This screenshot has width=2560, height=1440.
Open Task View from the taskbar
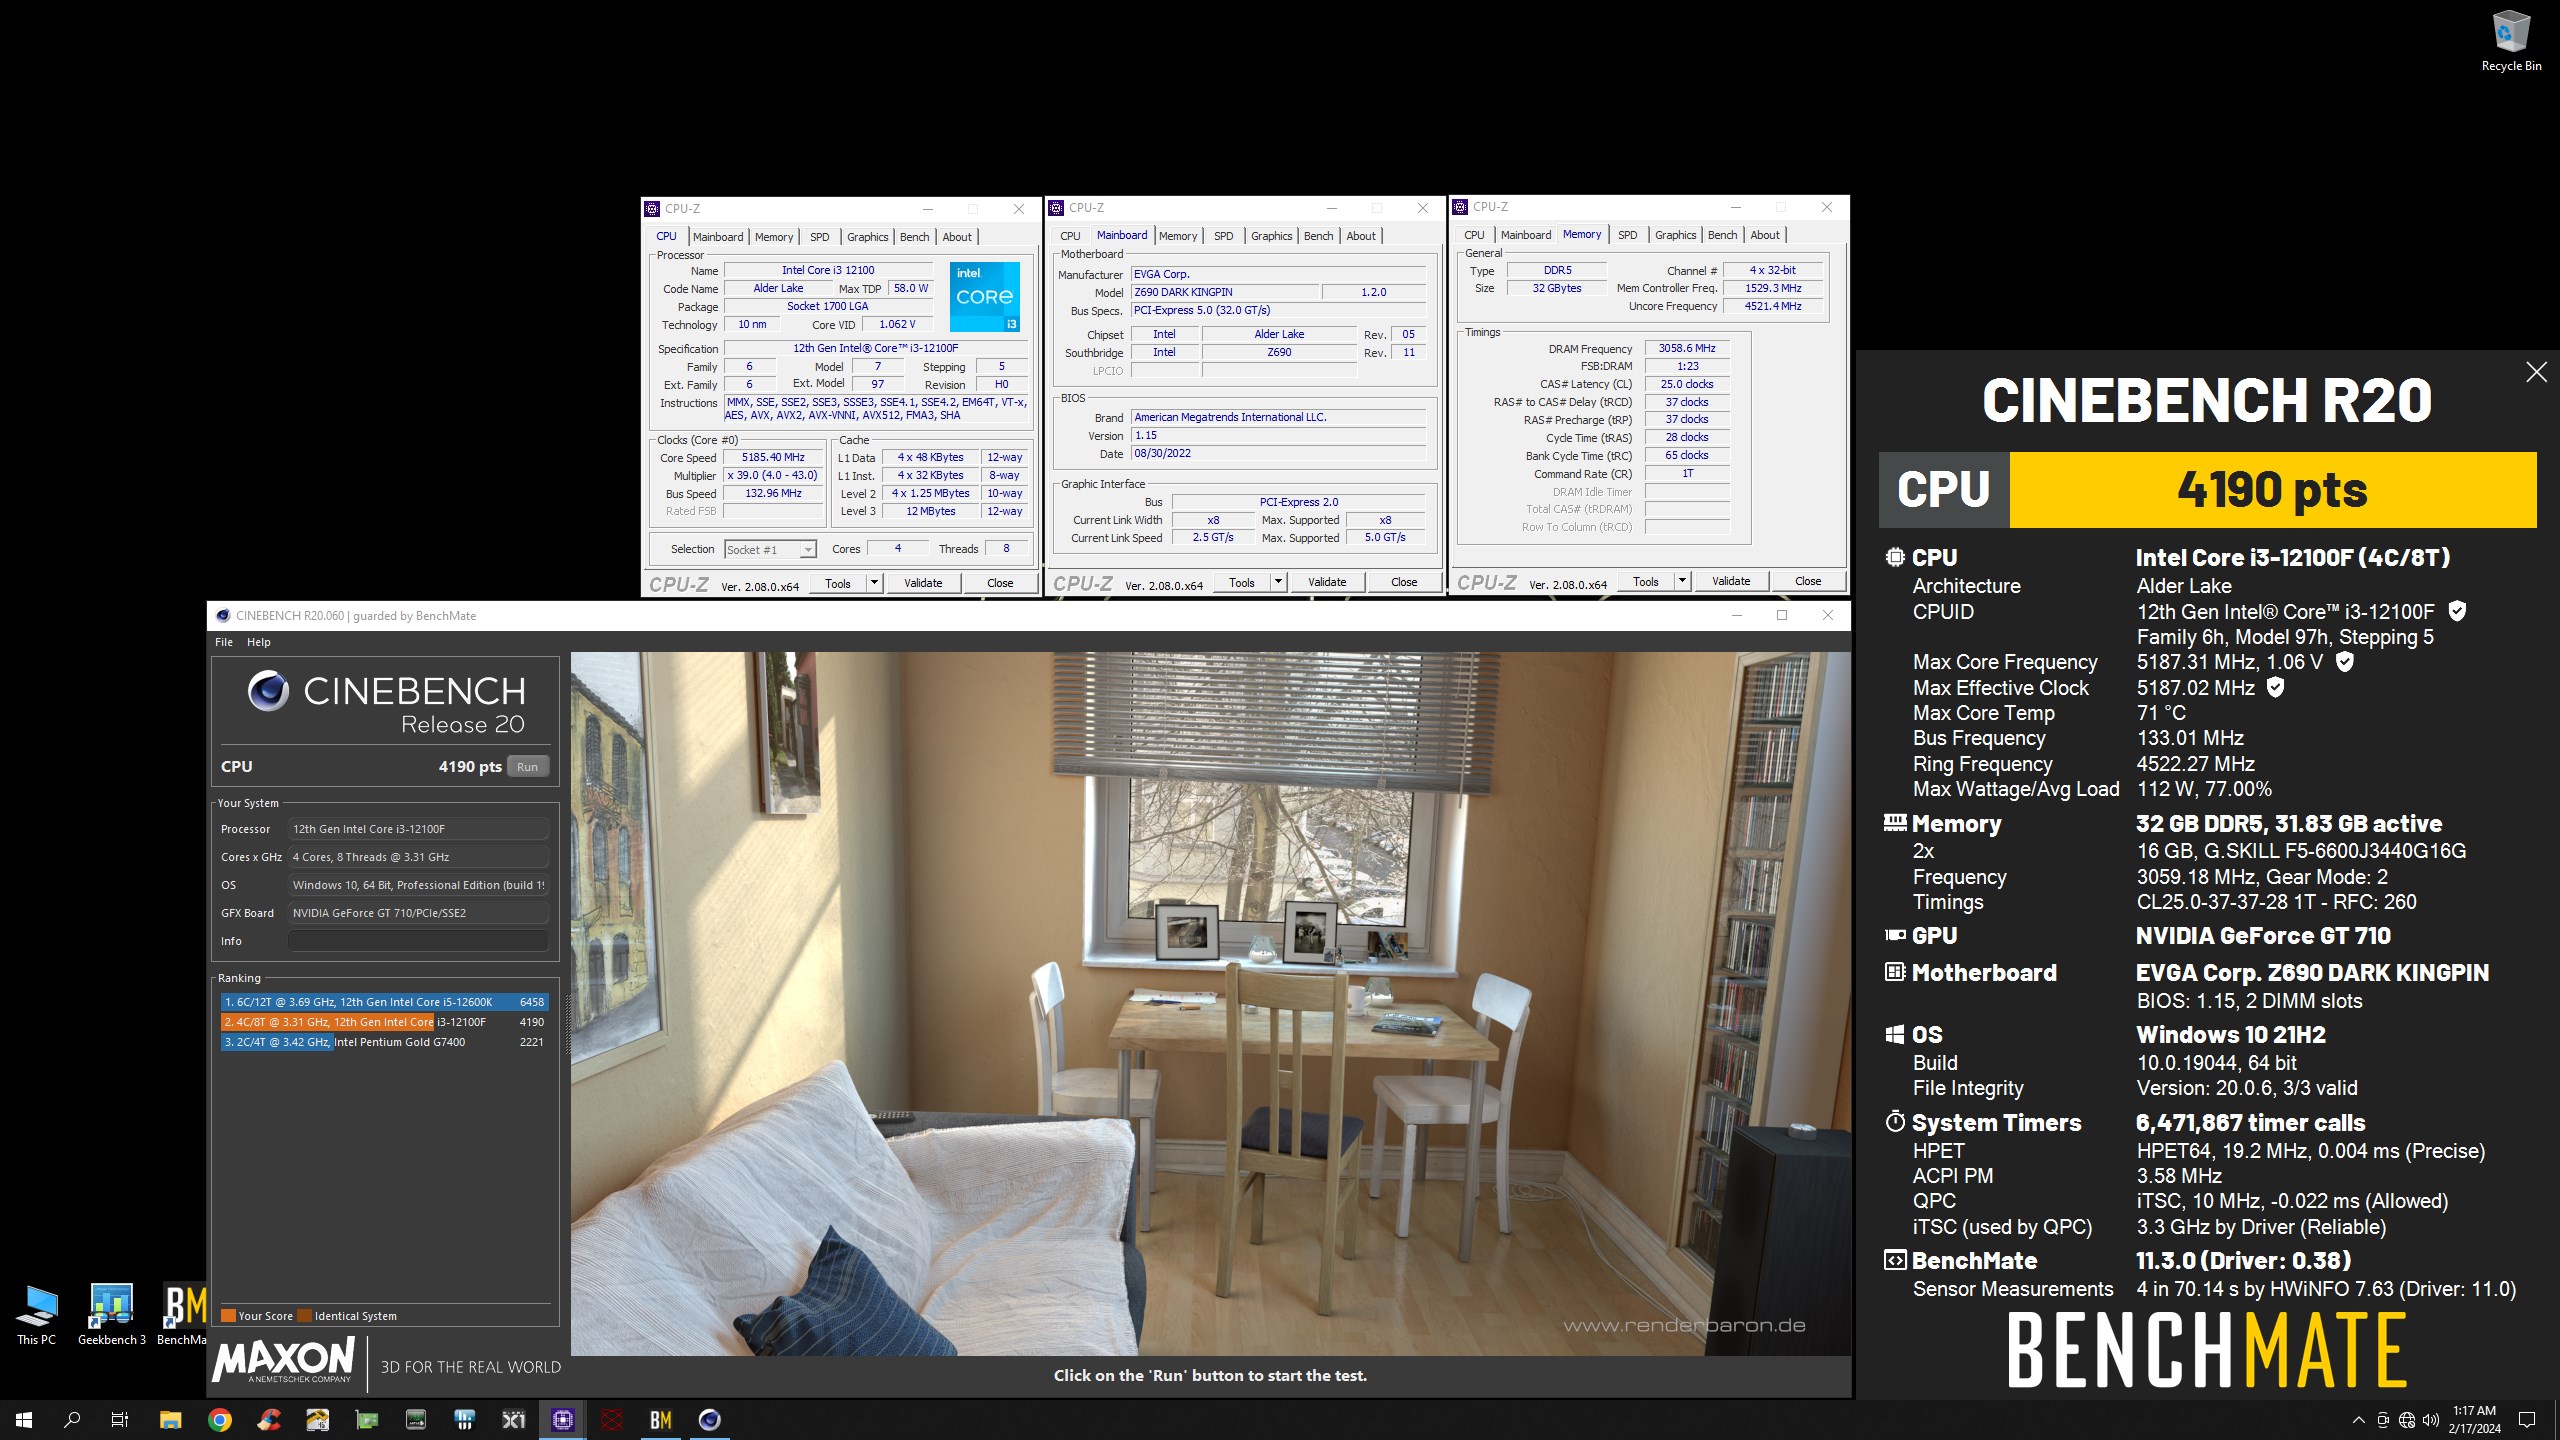coord(120,1419)
